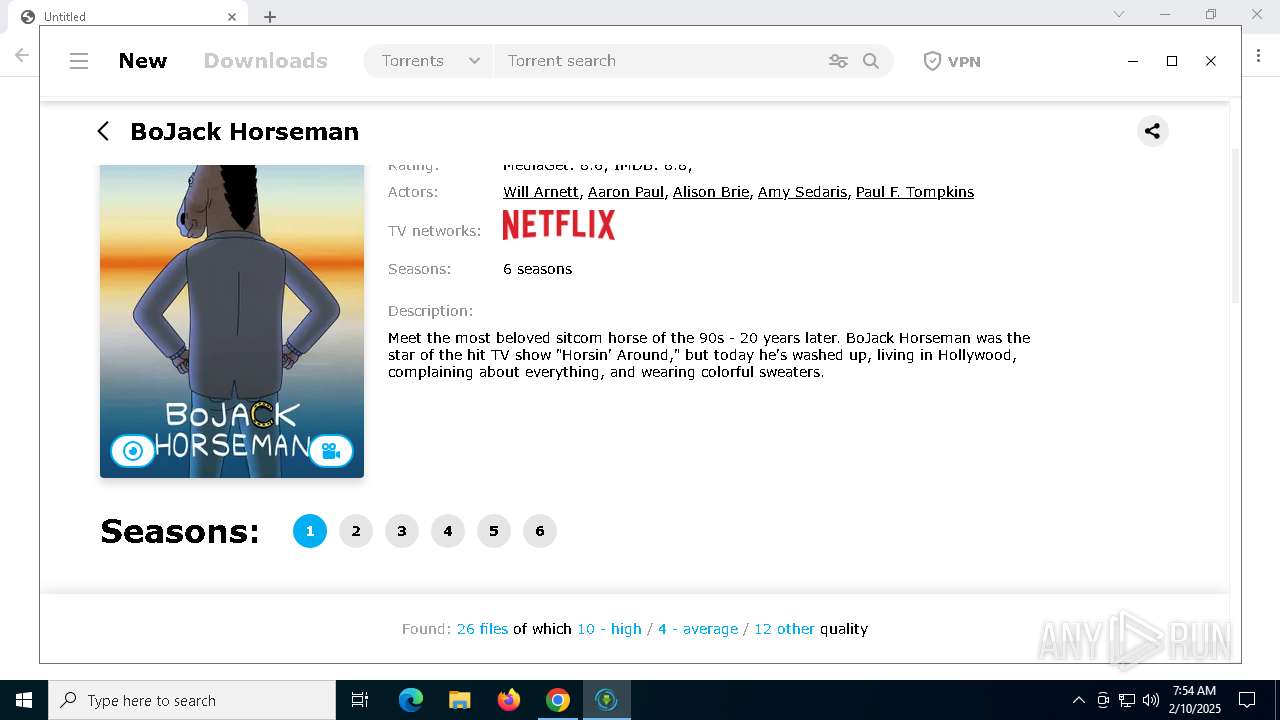Click the page vertical scrollbar
Image resolution: width=1280 pixels, height=720 pixels.
point(1235,225)
